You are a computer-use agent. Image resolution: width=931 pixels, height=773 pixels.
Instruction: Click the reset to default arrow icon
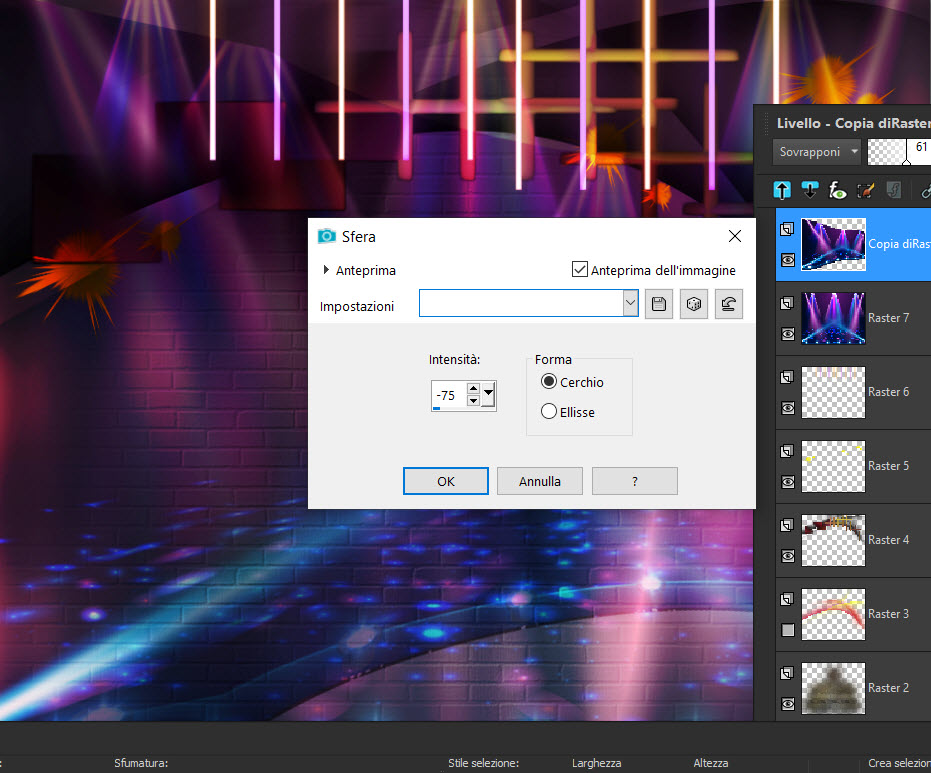pos(729,304)
